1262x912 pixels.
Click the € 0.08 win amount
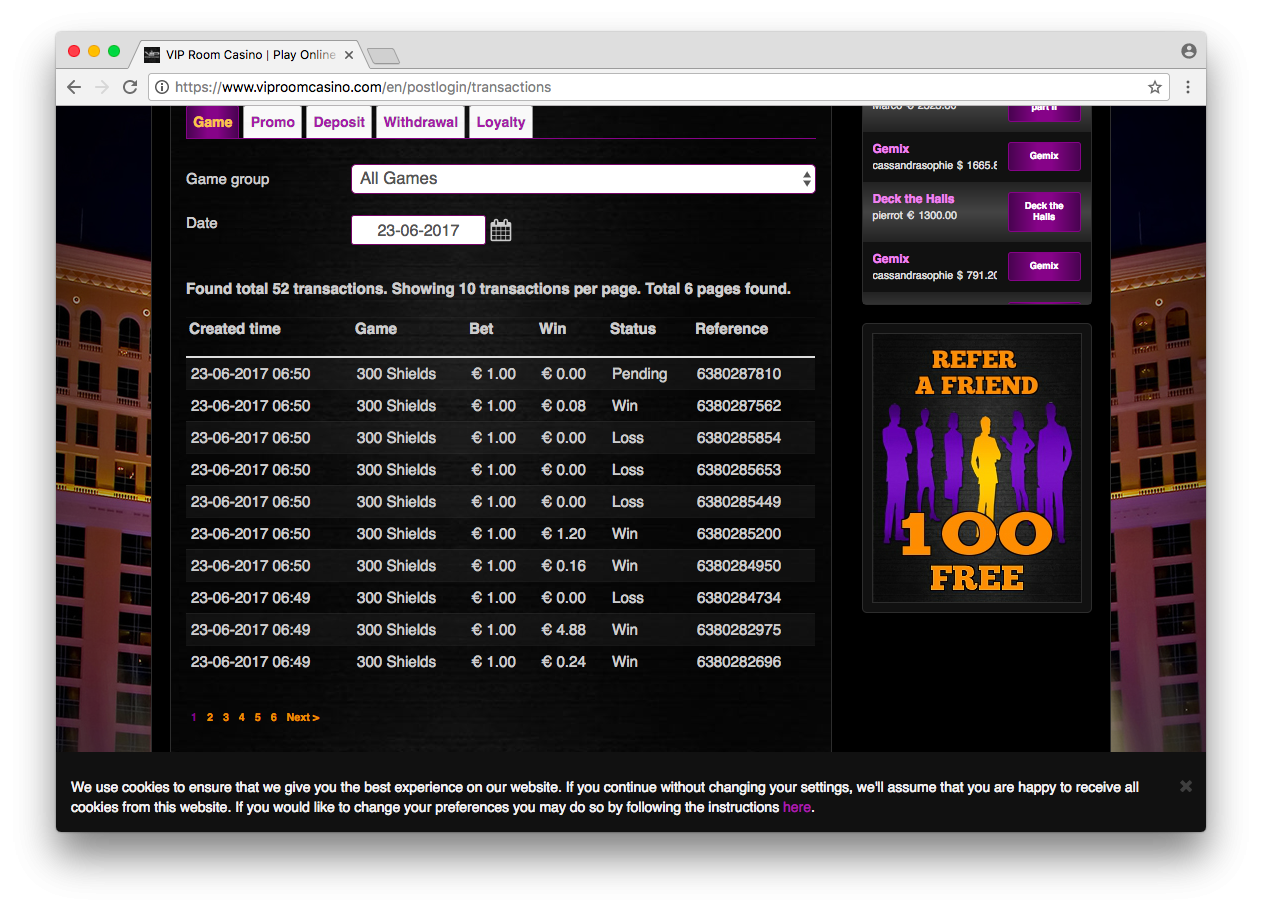(x=564, y=406)
